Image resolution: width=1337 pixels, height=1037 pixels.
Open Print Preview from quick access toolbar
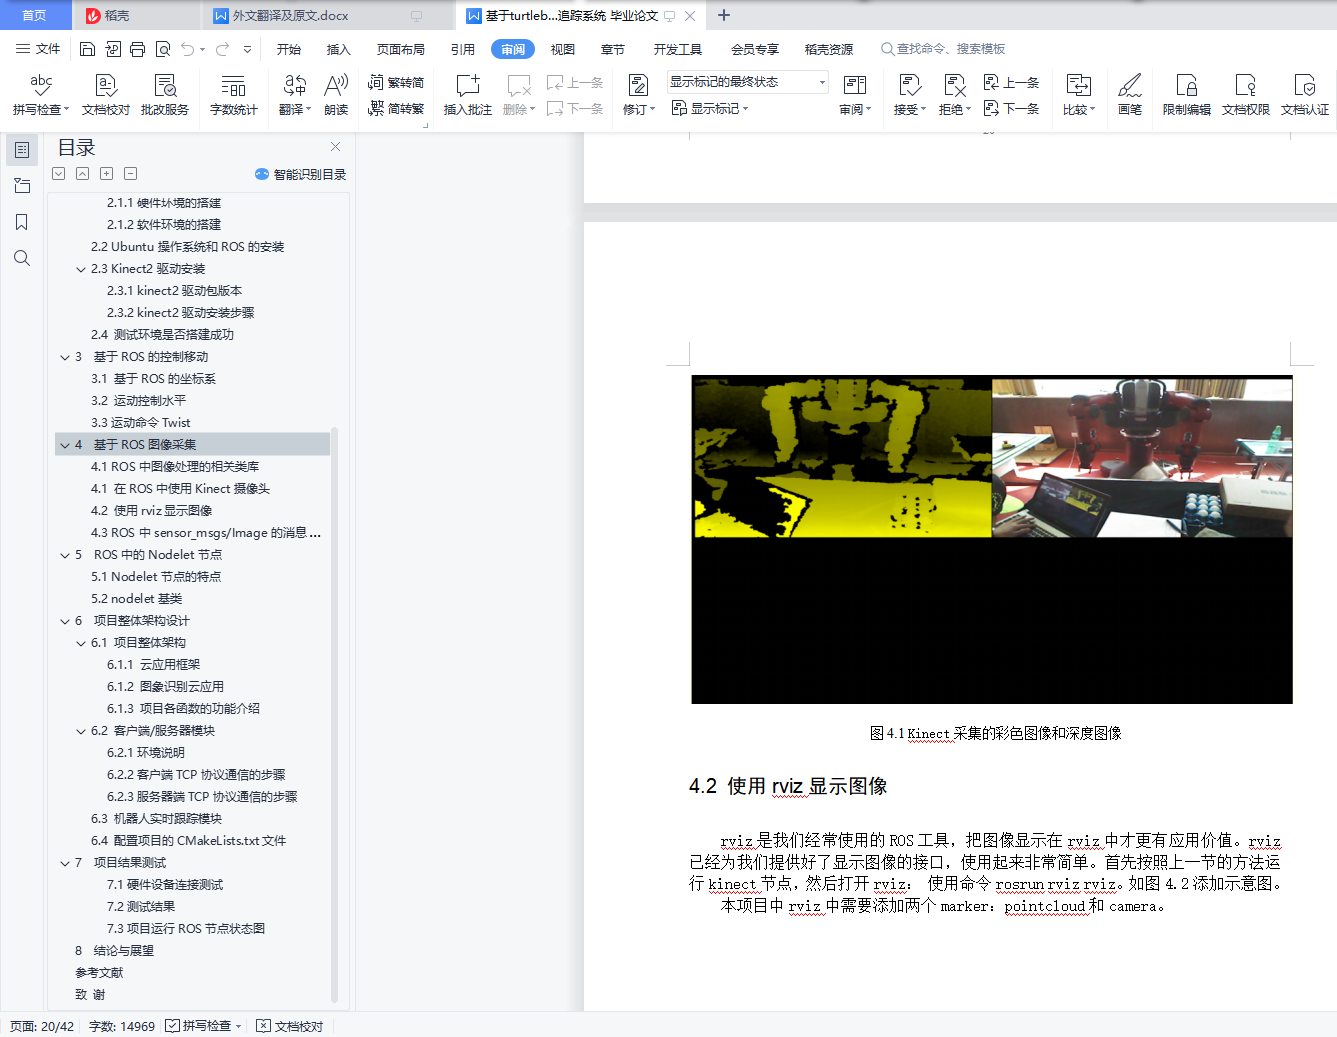(163, 49)
